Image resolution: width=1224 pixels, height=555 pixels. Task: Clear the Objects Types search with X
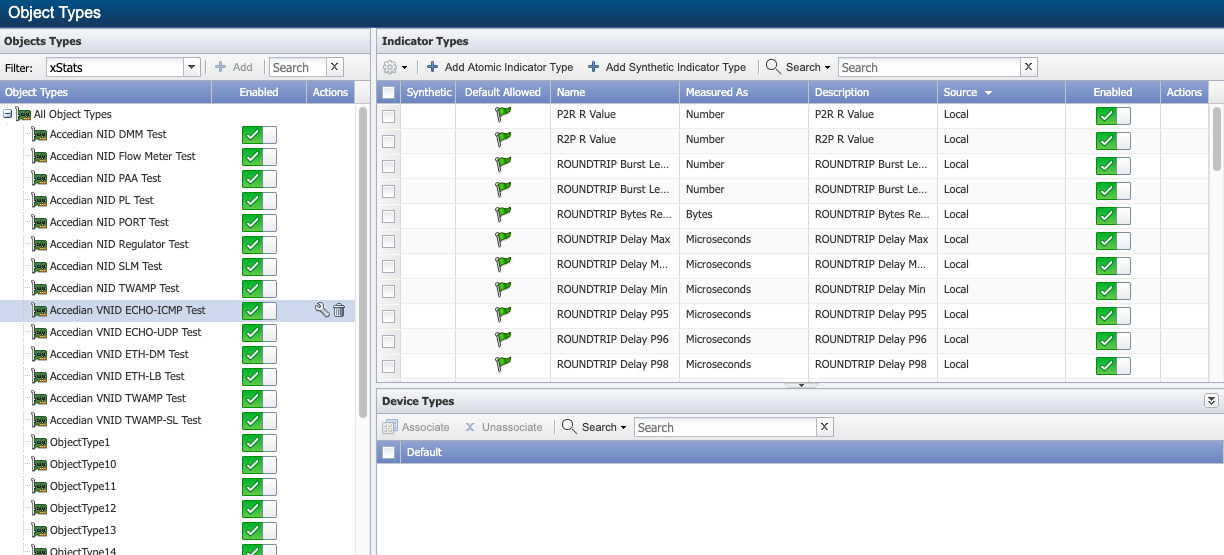coord(334,67)
